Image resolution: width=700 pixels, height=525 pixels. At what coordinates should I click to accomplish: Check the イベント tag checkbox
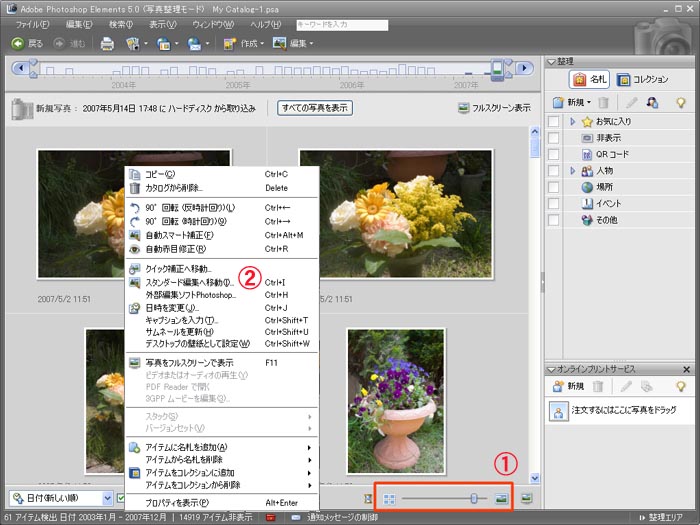pyautogui.click(x=553, y=204)
